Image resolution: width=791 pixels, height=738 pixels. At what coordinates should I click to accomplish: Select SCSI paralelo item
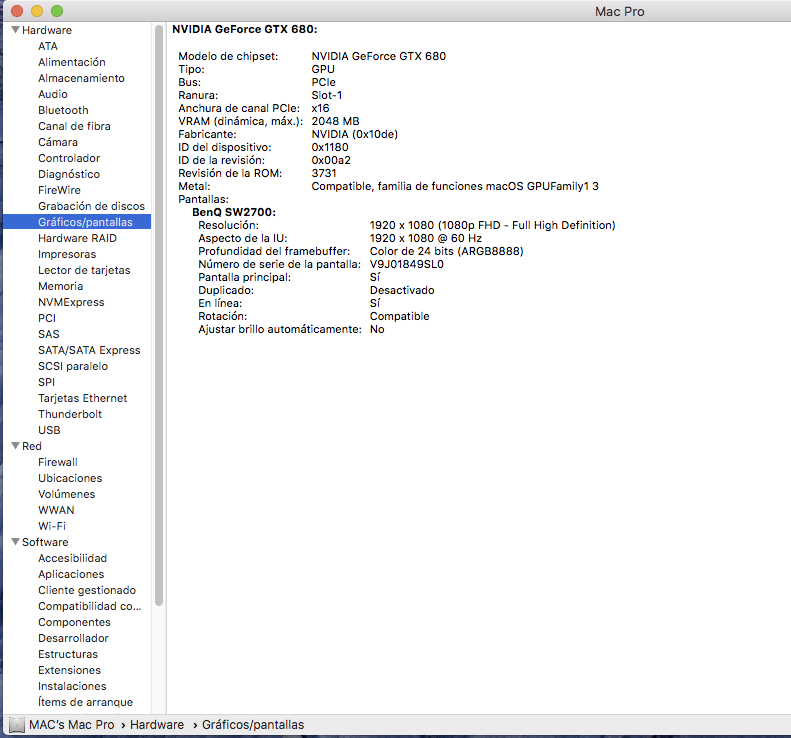pos(73,366)
